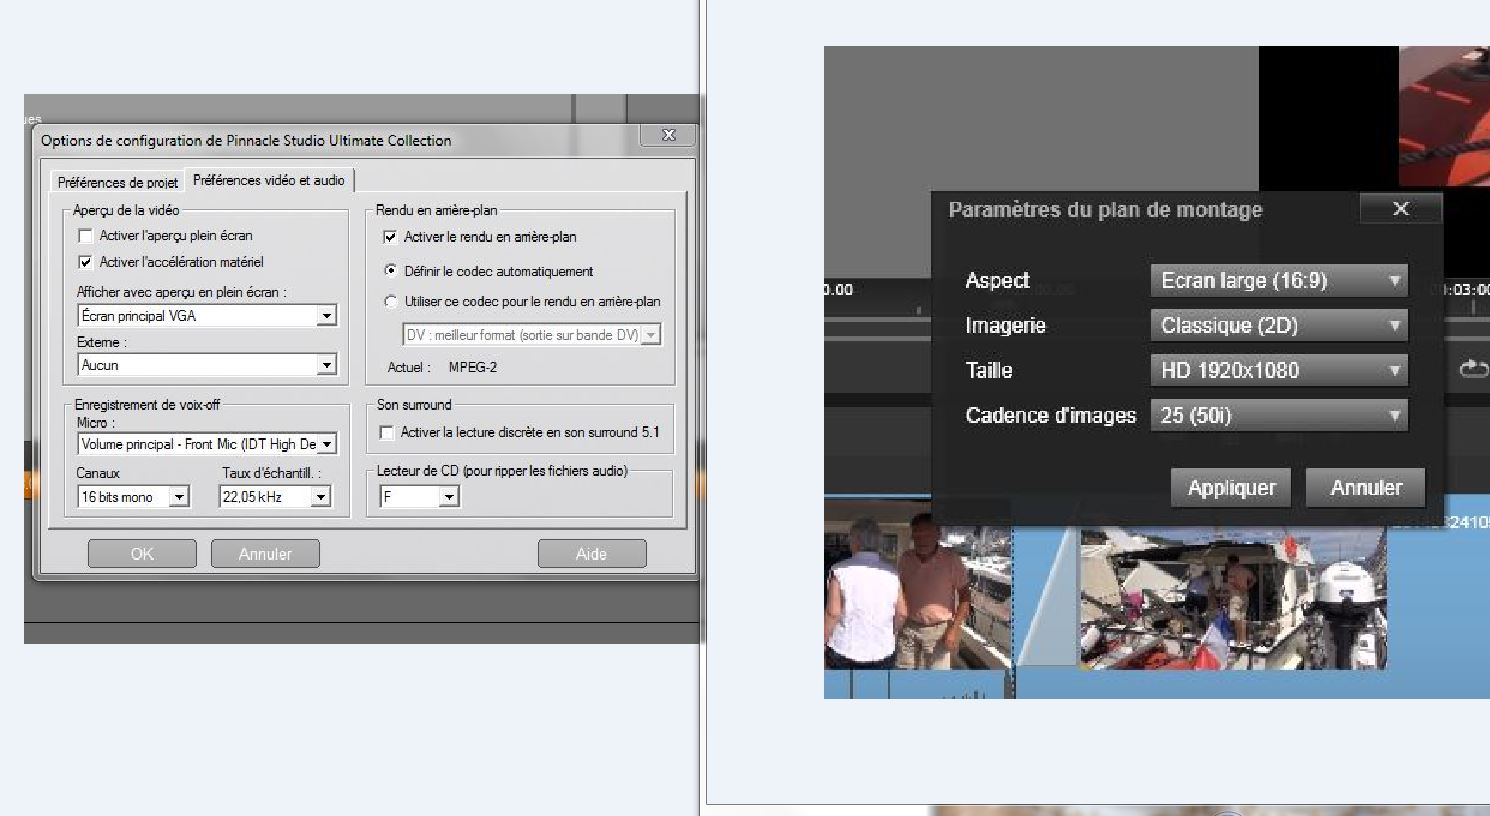The height and width of the screenshot is (816, 1490).
Task: Click the MPEG-2 current codec text
Action: point(473,367)
